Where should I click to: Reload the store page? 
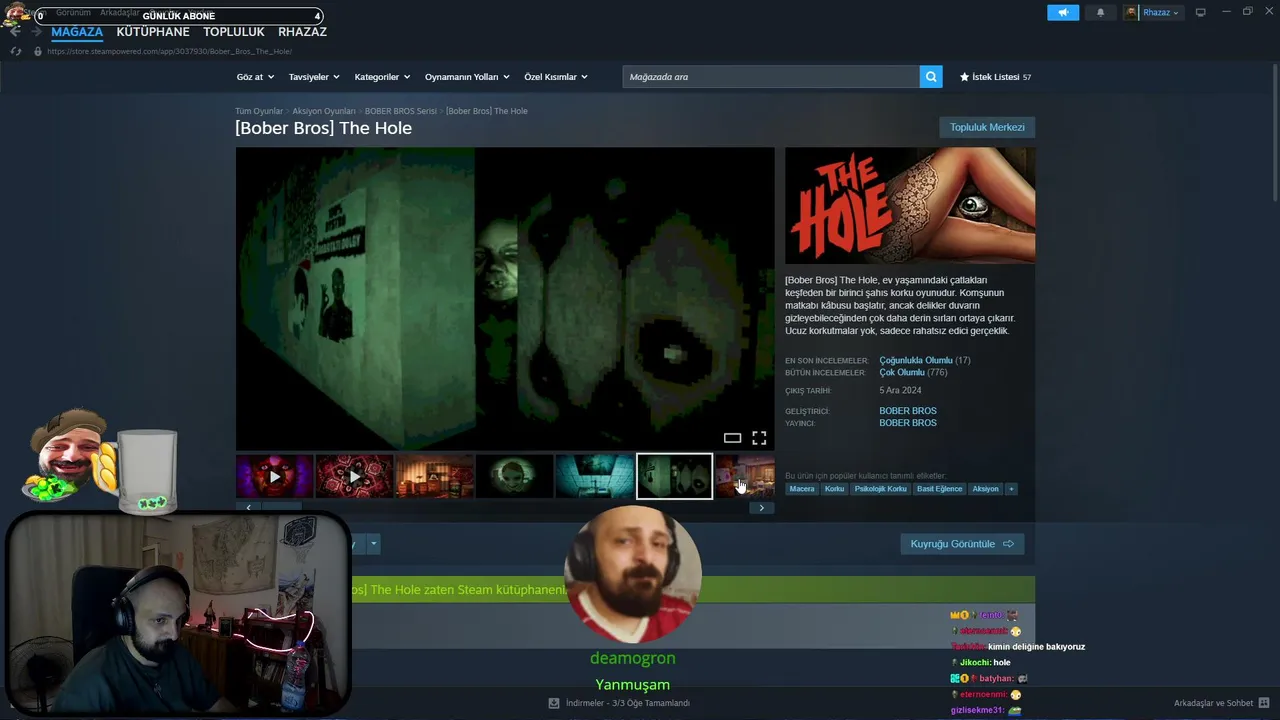tap(16, 51)
